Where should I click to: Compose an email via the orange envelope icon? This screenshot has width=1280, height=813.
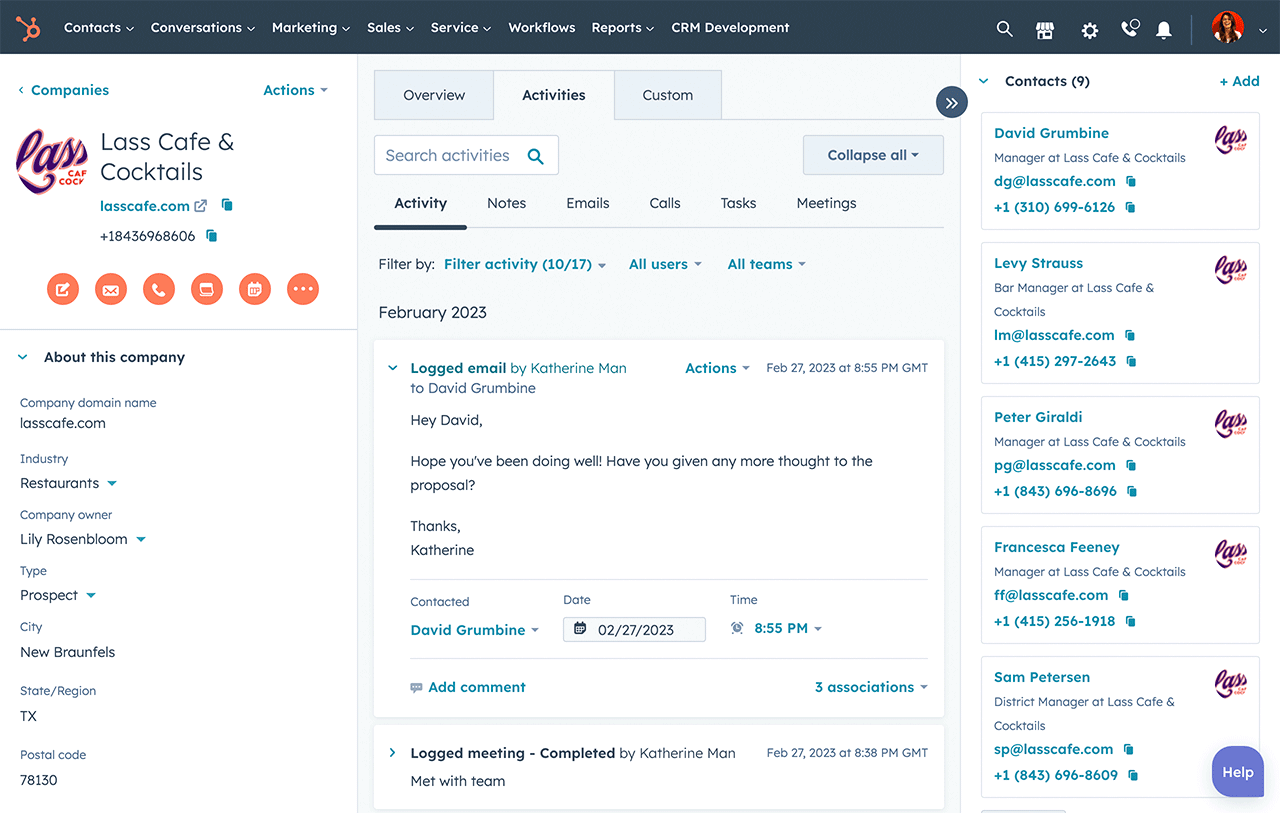[x=110, y=289]
